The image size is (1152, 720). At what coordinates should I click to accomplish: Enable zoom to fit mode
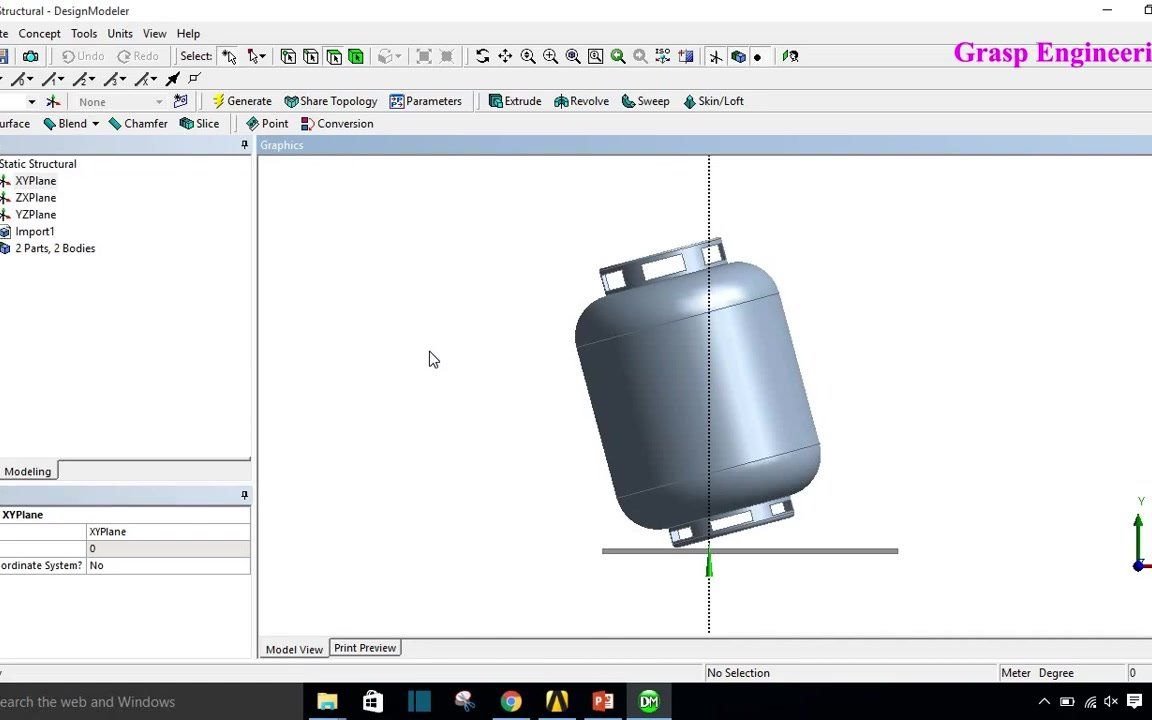tap(594, 57)
